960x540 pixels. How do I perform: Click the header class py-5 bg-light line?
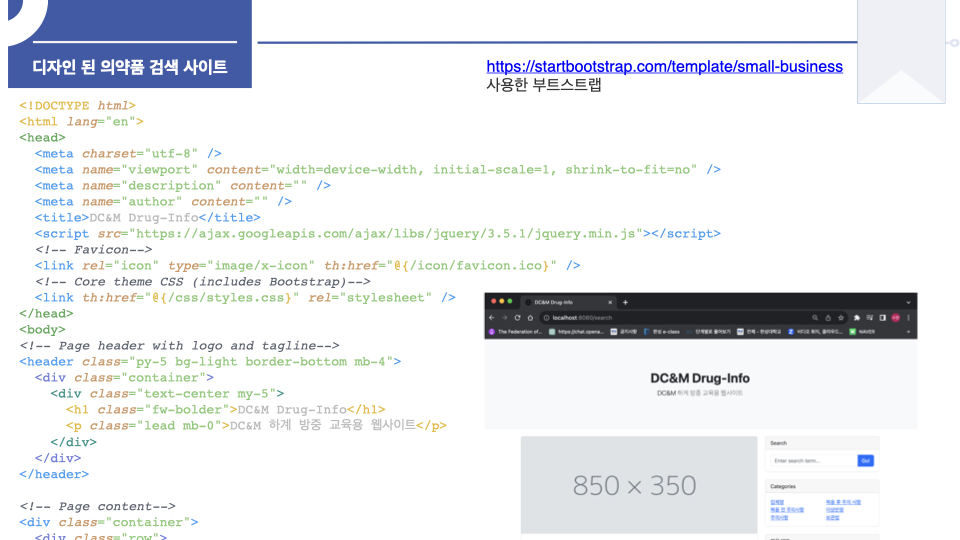coord(210,361)
